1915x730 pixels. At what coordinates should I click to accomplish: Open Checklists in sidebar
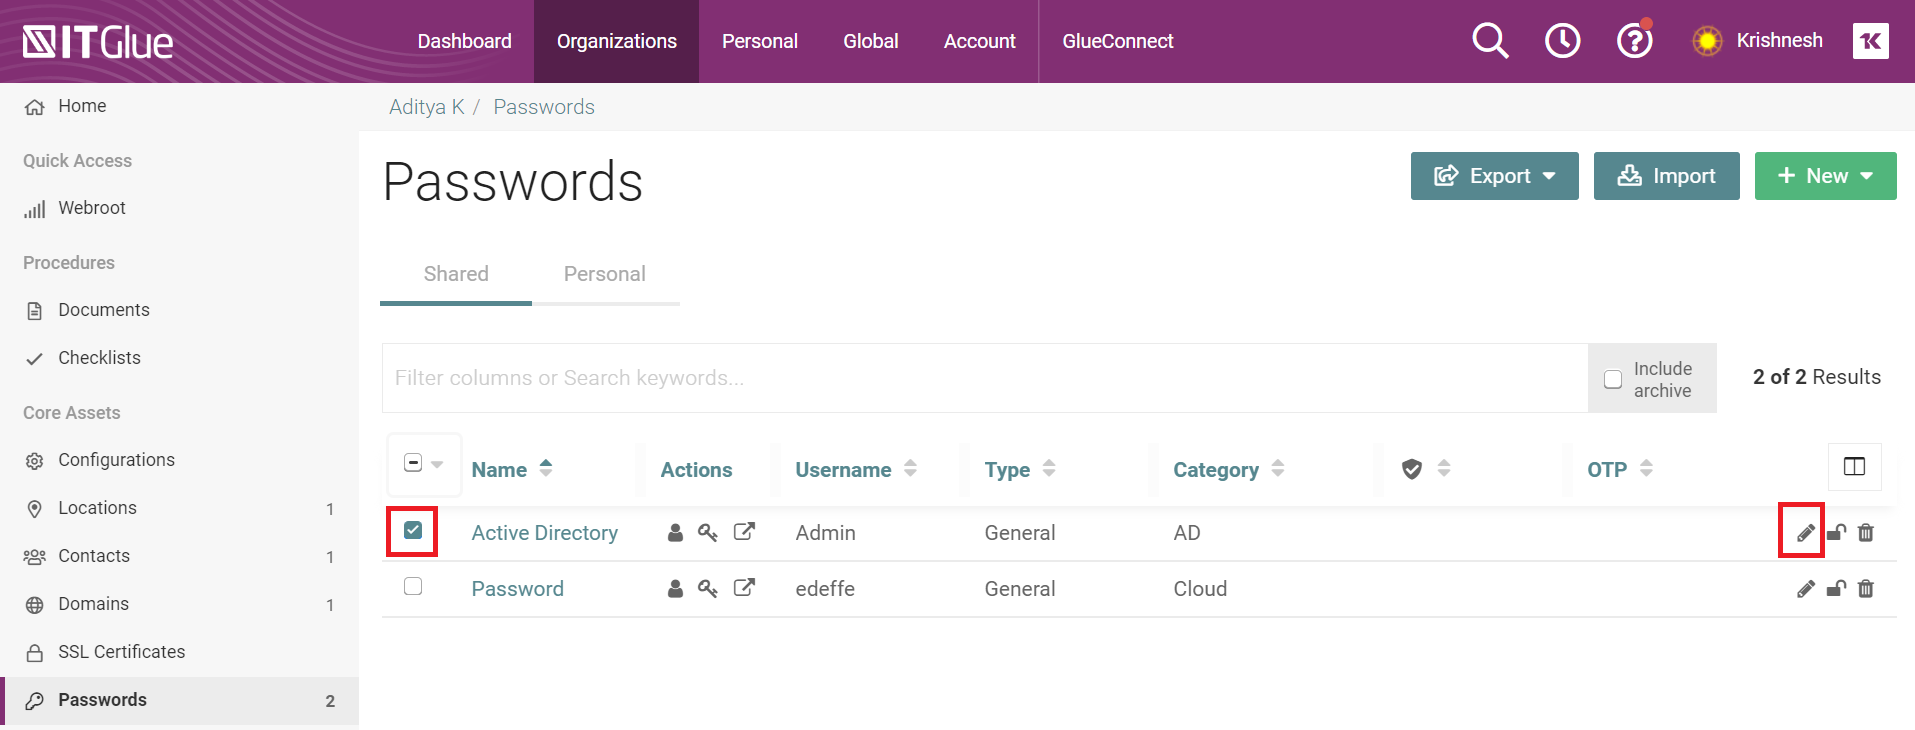click(x=99, y=358)
